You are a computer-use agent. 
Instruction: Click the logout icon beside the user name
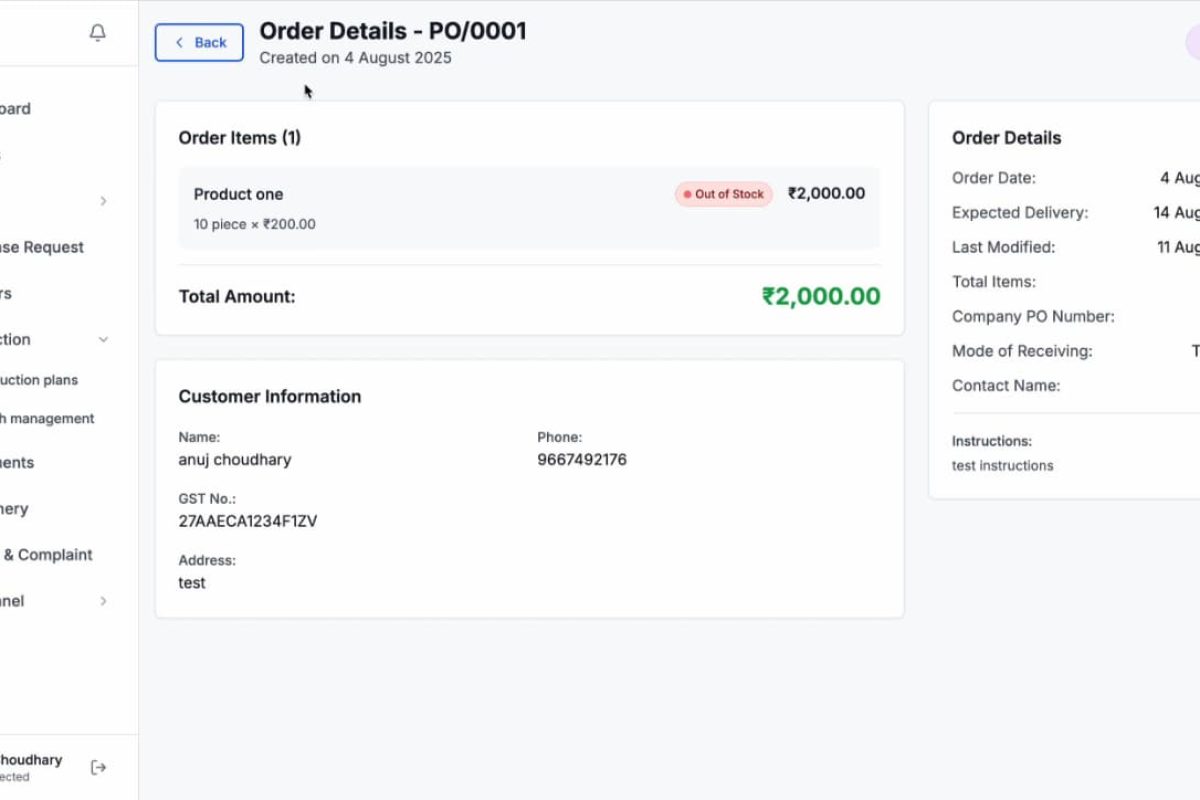[98, 767]
